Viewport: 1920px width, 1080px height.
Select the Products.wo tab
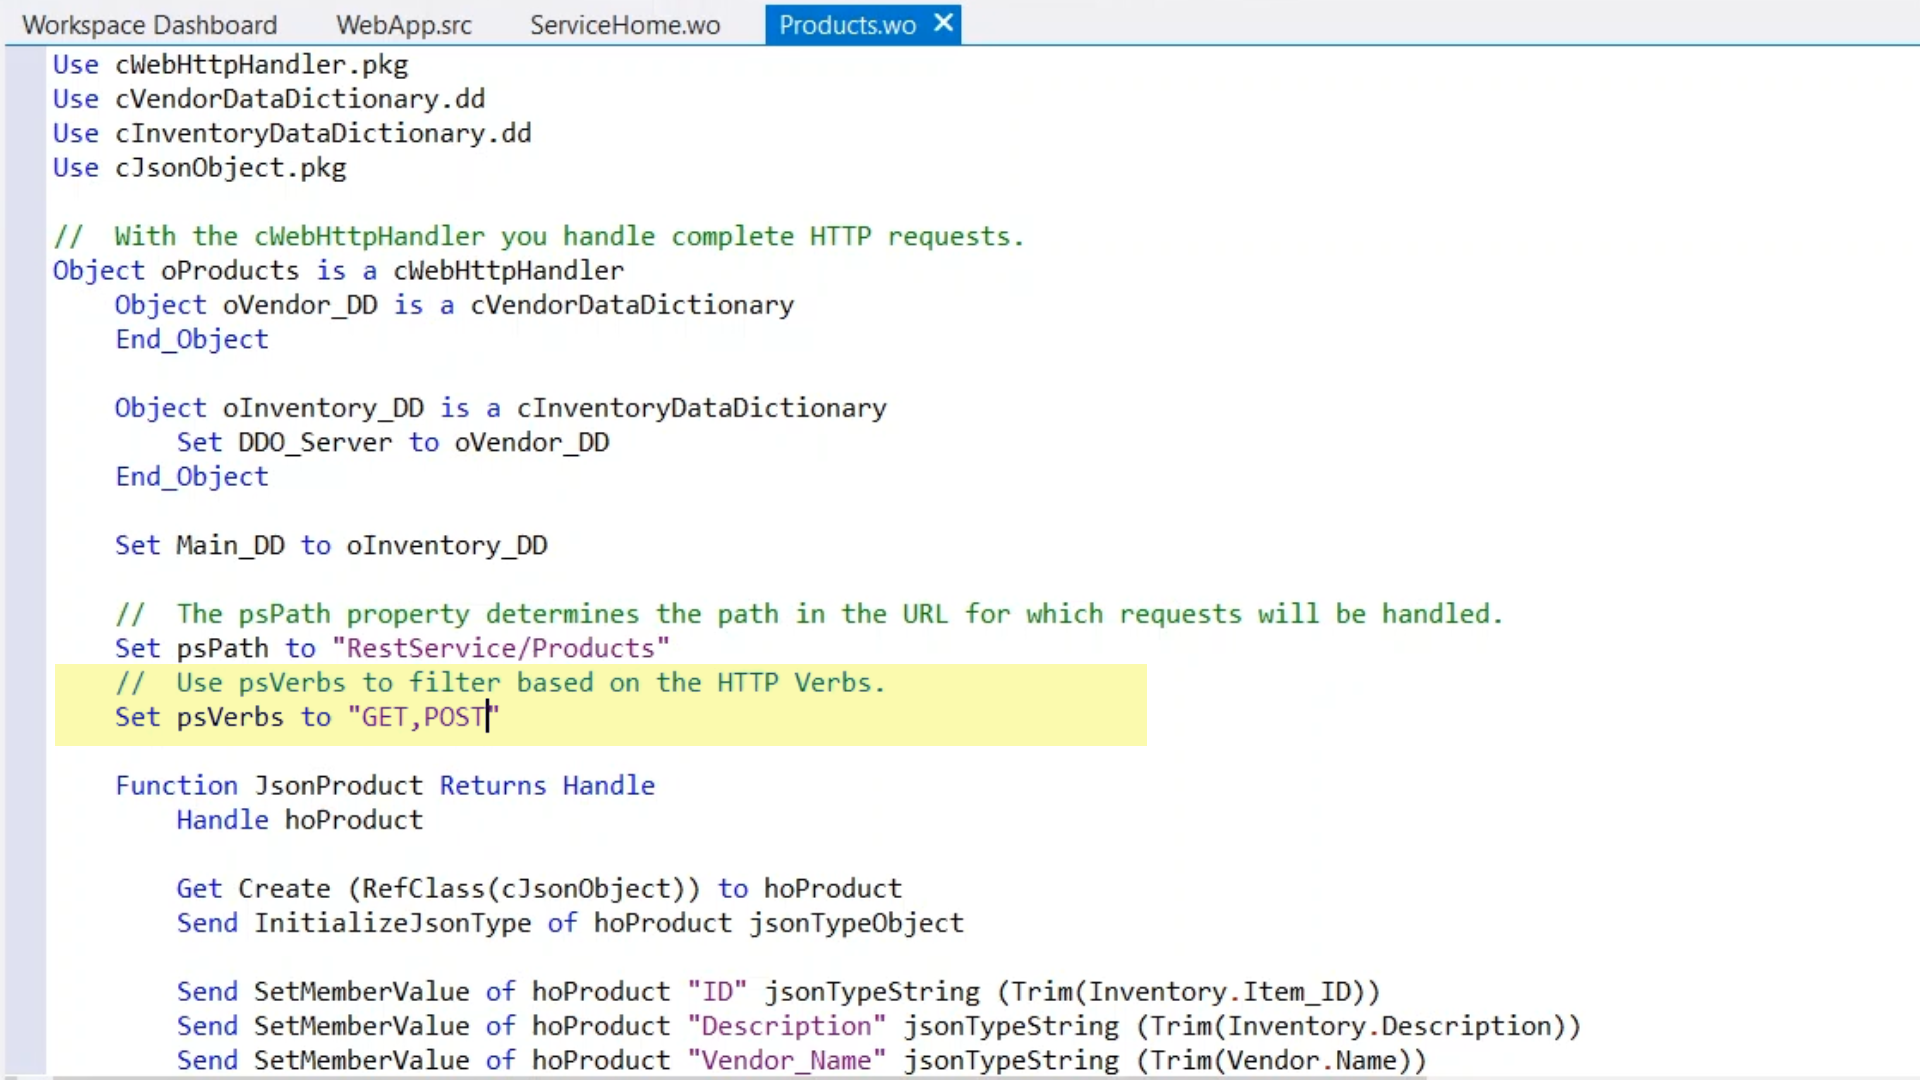coord(846,25)
